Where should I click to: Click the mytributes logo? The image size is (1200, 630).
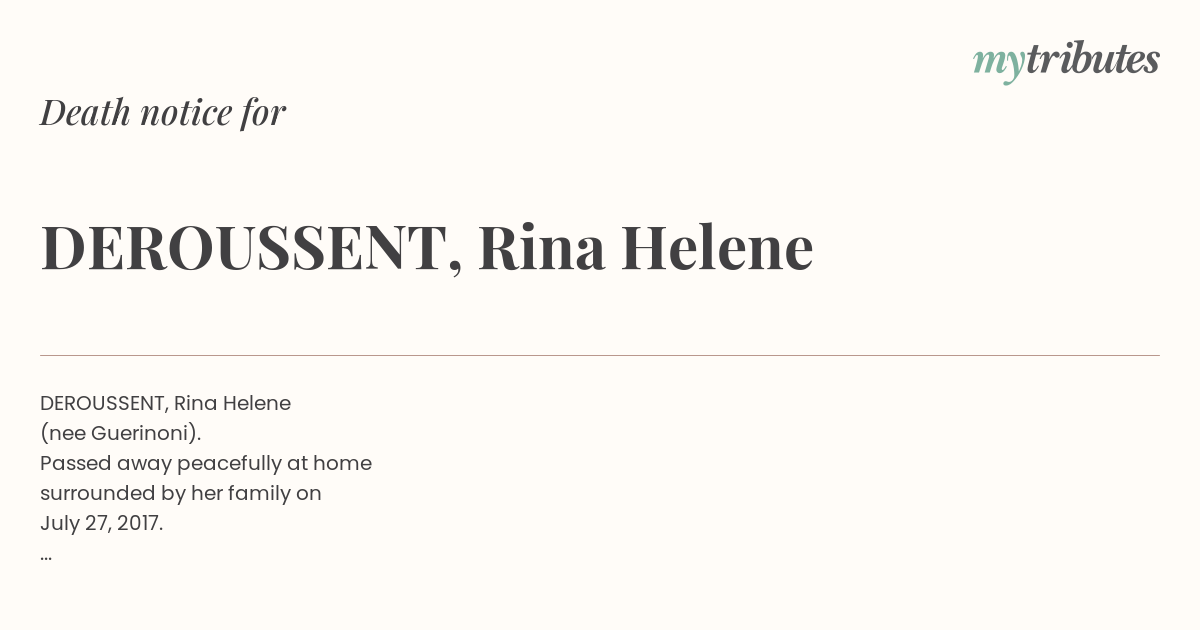(1066, 61)
